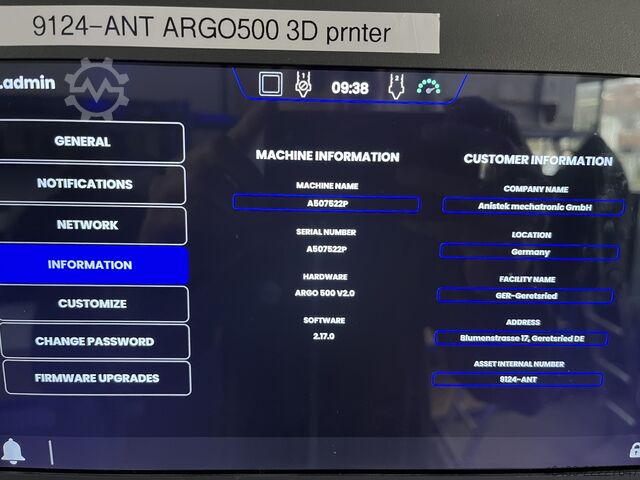
Task: Select the software version 2.17.0
Action: click(x=324, y=336)
